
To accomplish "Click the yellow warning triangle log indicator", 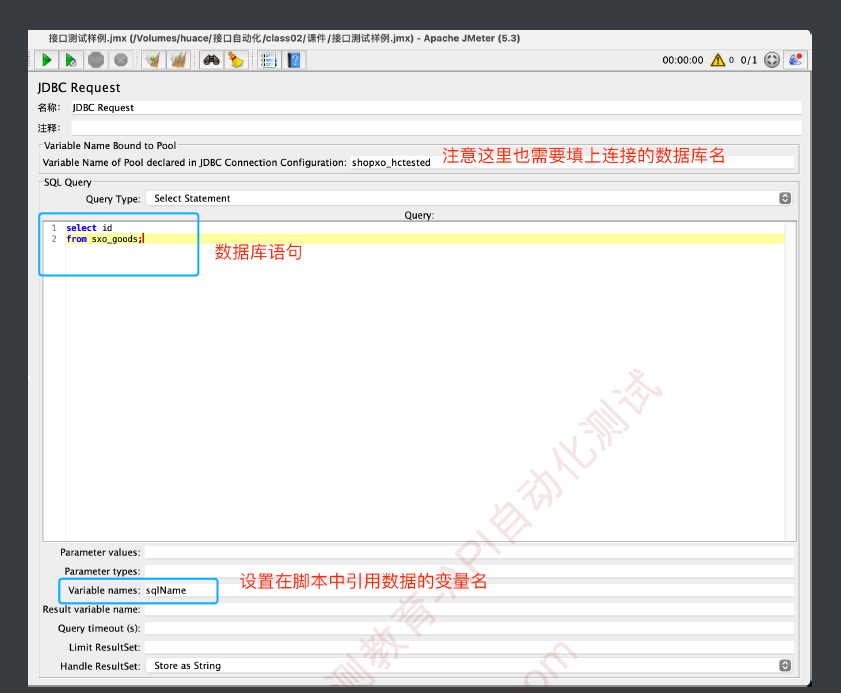I will (718, 60).
